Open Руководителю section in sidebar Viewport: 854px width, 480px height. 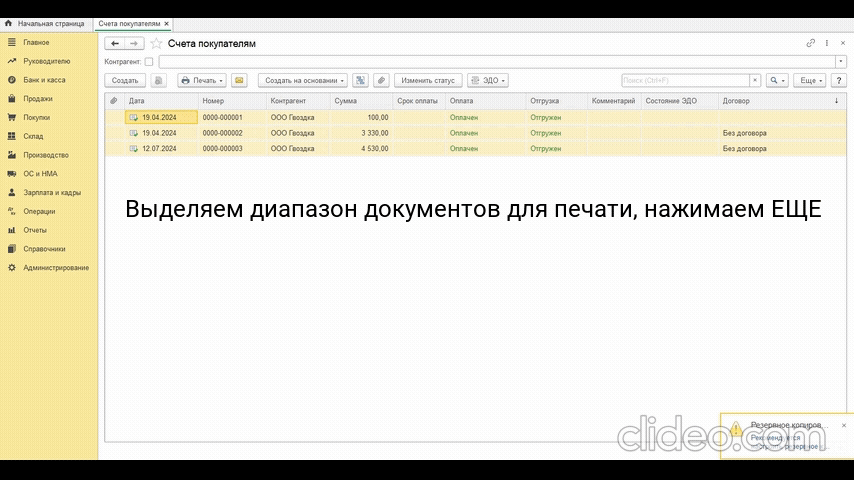pos(46,61)
